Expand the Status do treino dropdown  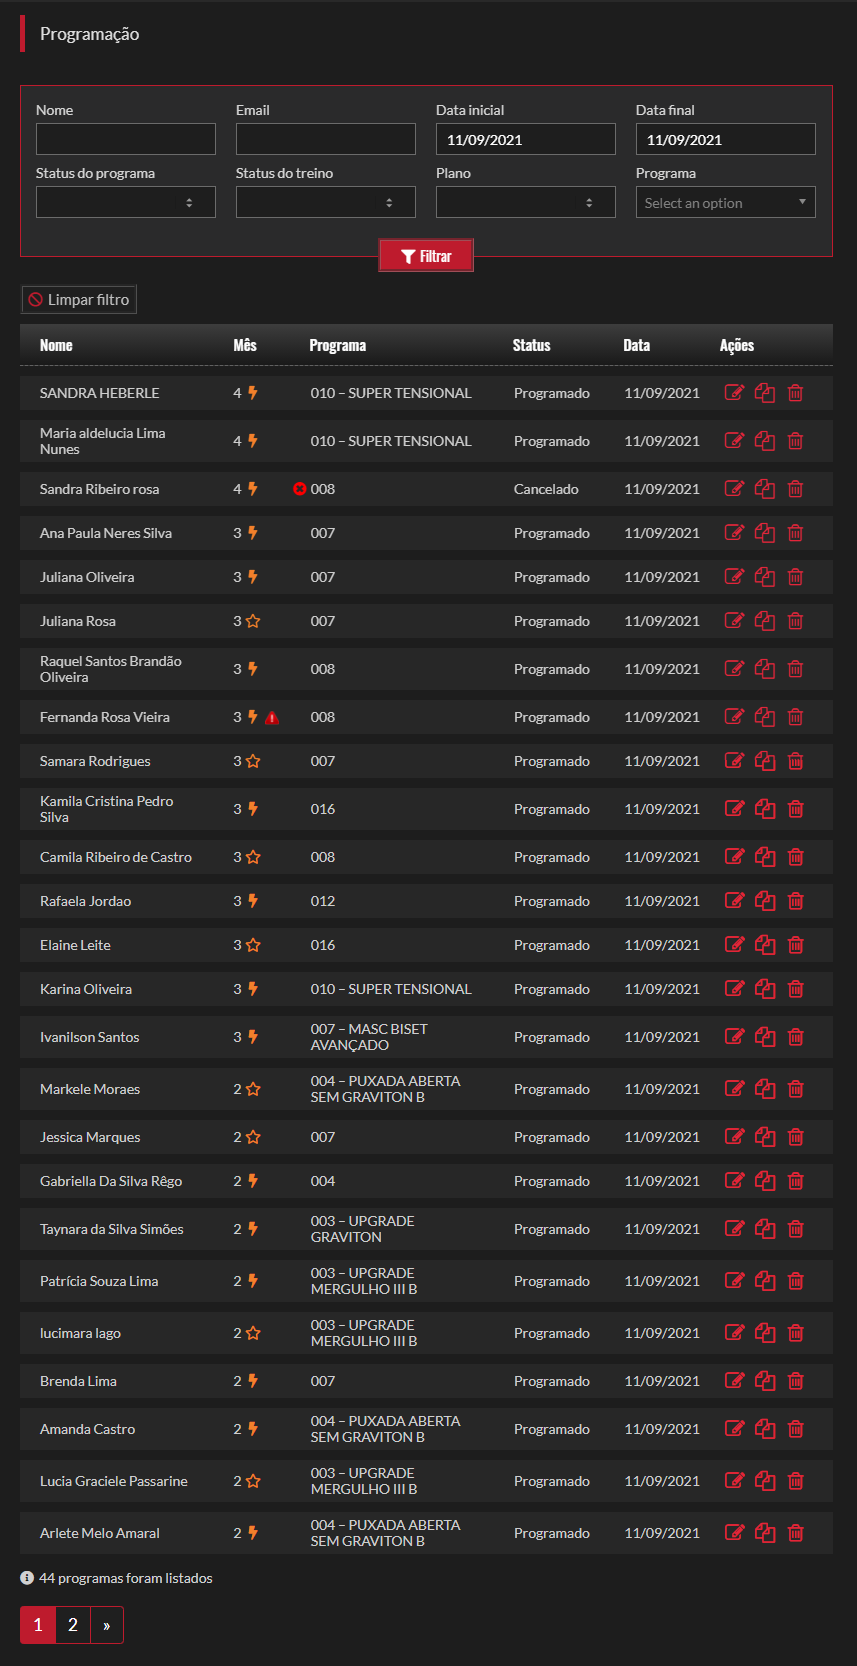click(326, 202)
